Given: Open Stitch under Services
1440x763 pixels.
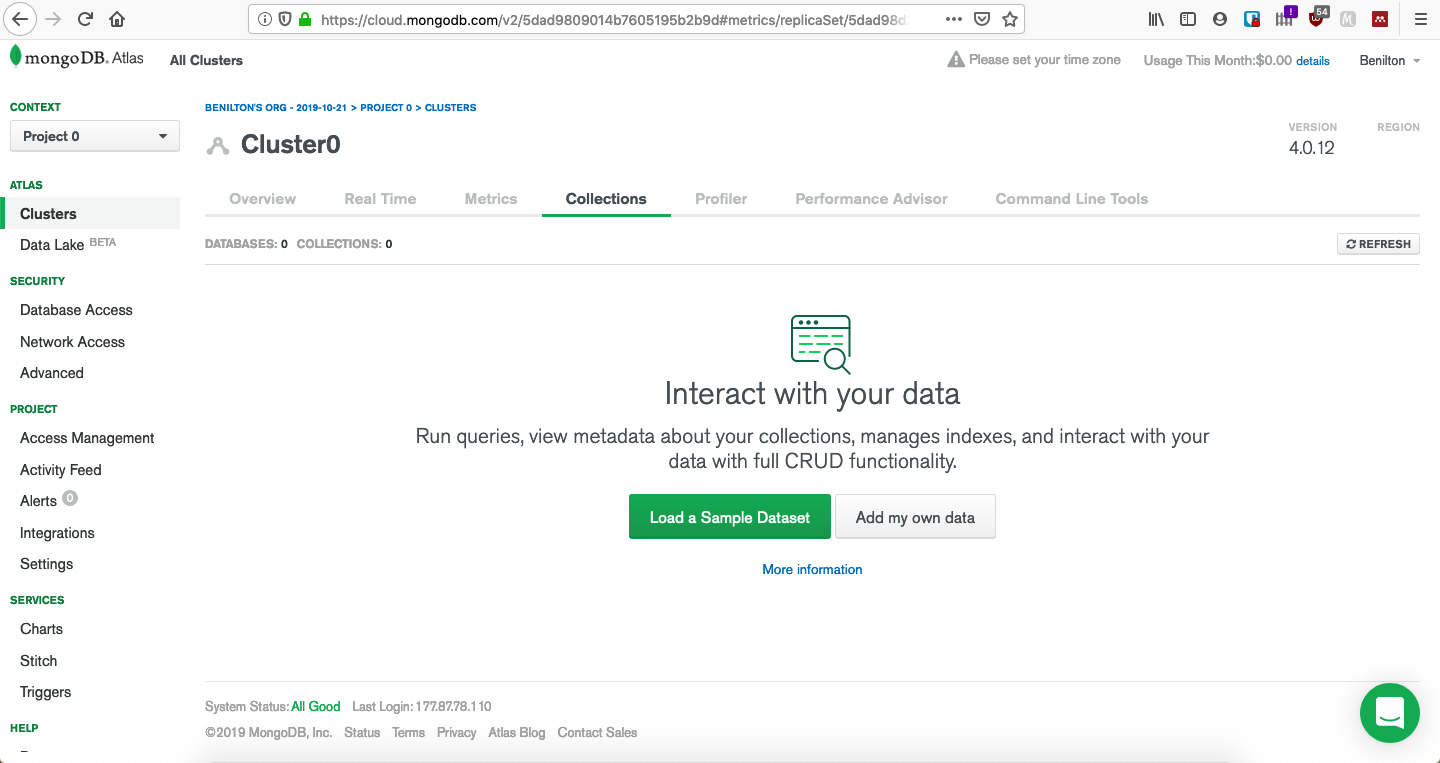Looking at the screenshot, I should pos(39,661).
